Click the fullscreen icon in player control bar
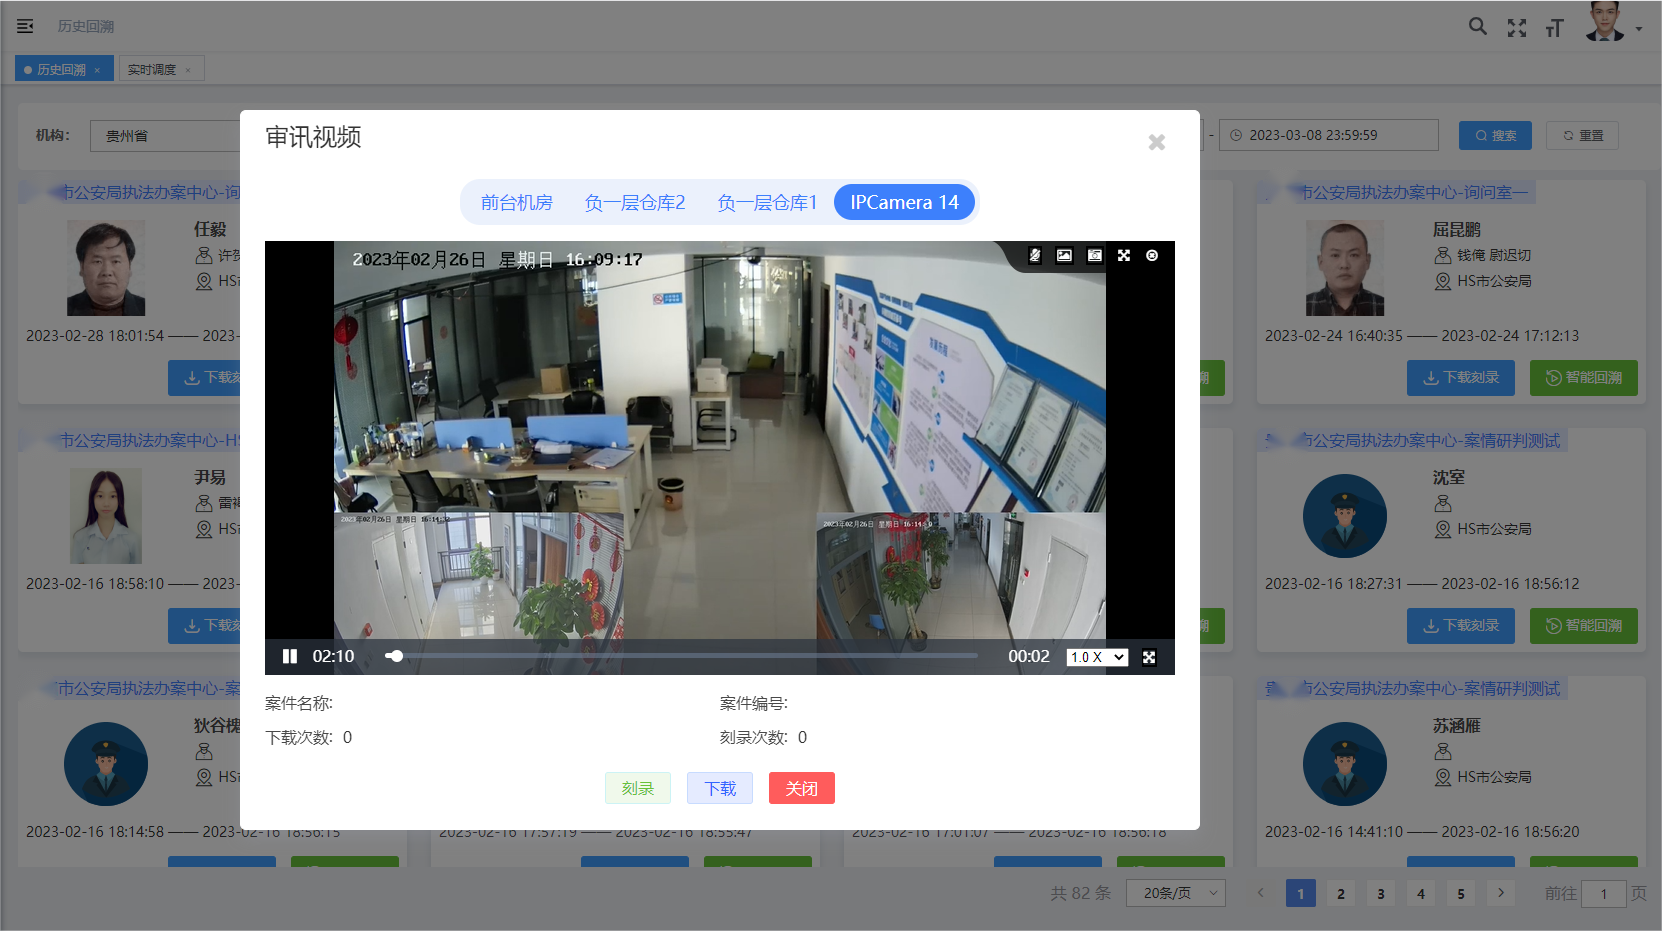 [1149, 657]
